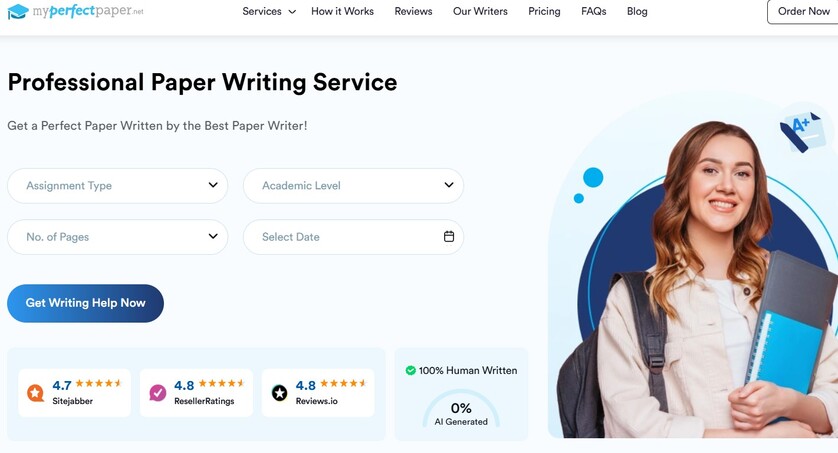
Task: Open the Blog link in navigation
Action: click(637, 11)
